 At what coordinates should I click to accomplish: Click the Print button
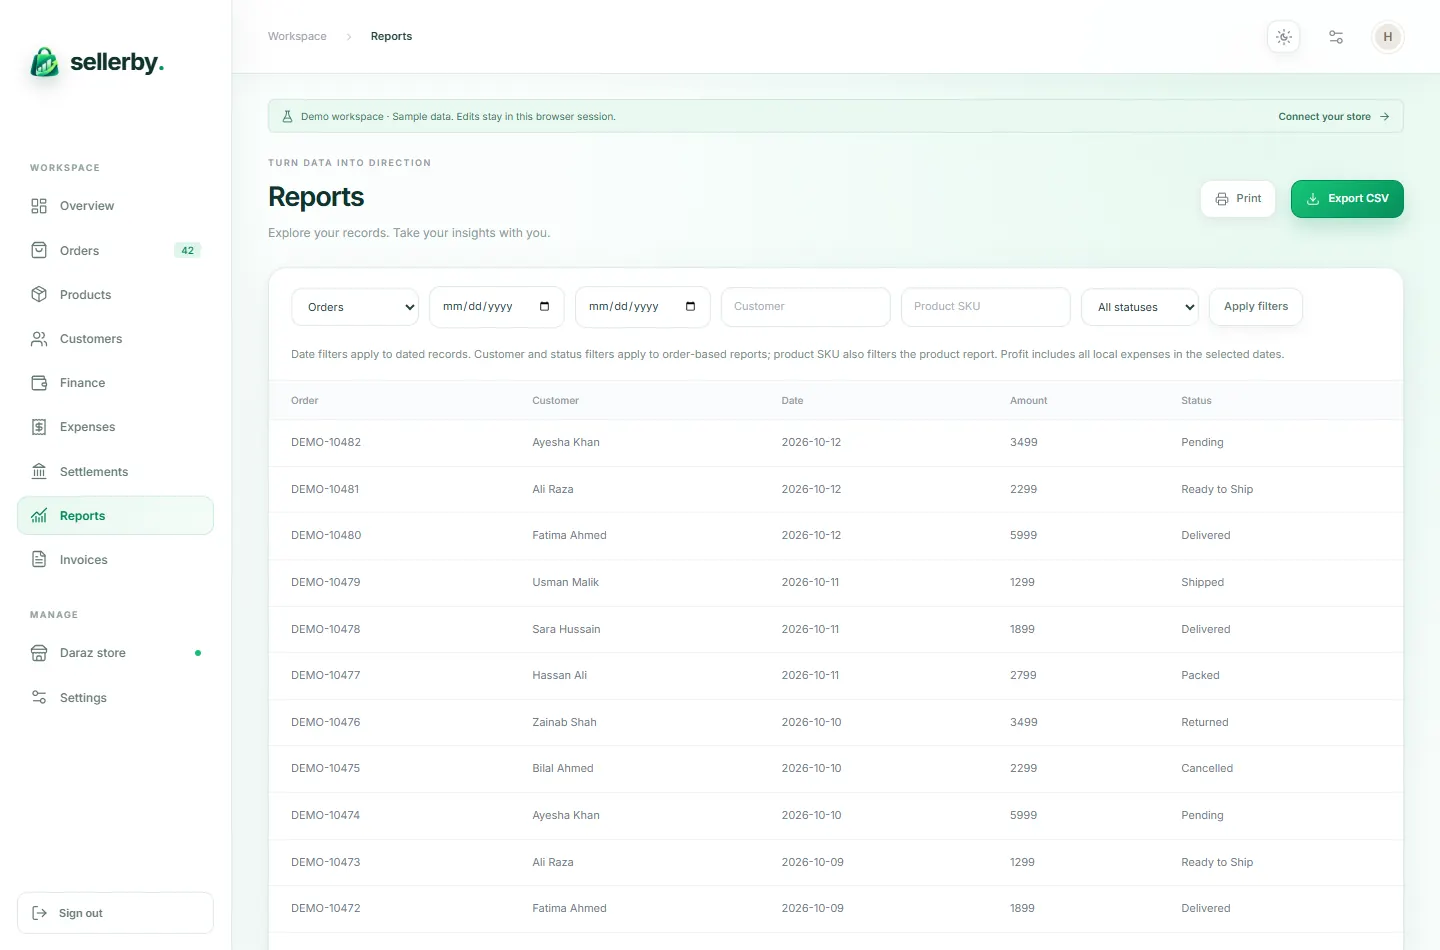[x=1238, y=199]
